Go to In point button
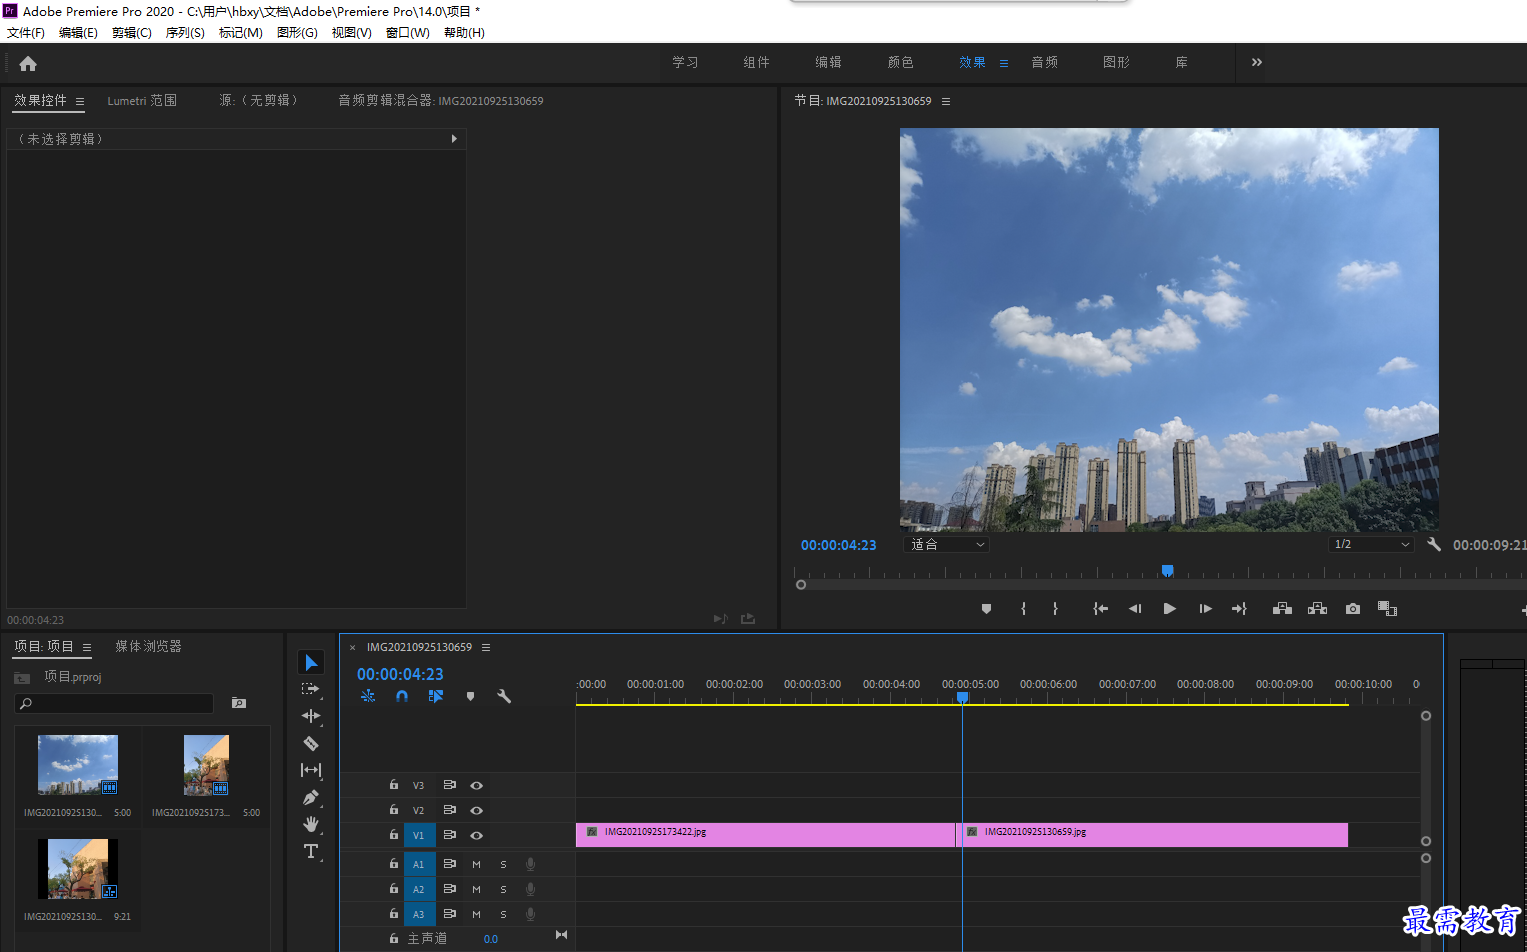Viewport: 1527px width, 952px height. tap(1100, 608)
